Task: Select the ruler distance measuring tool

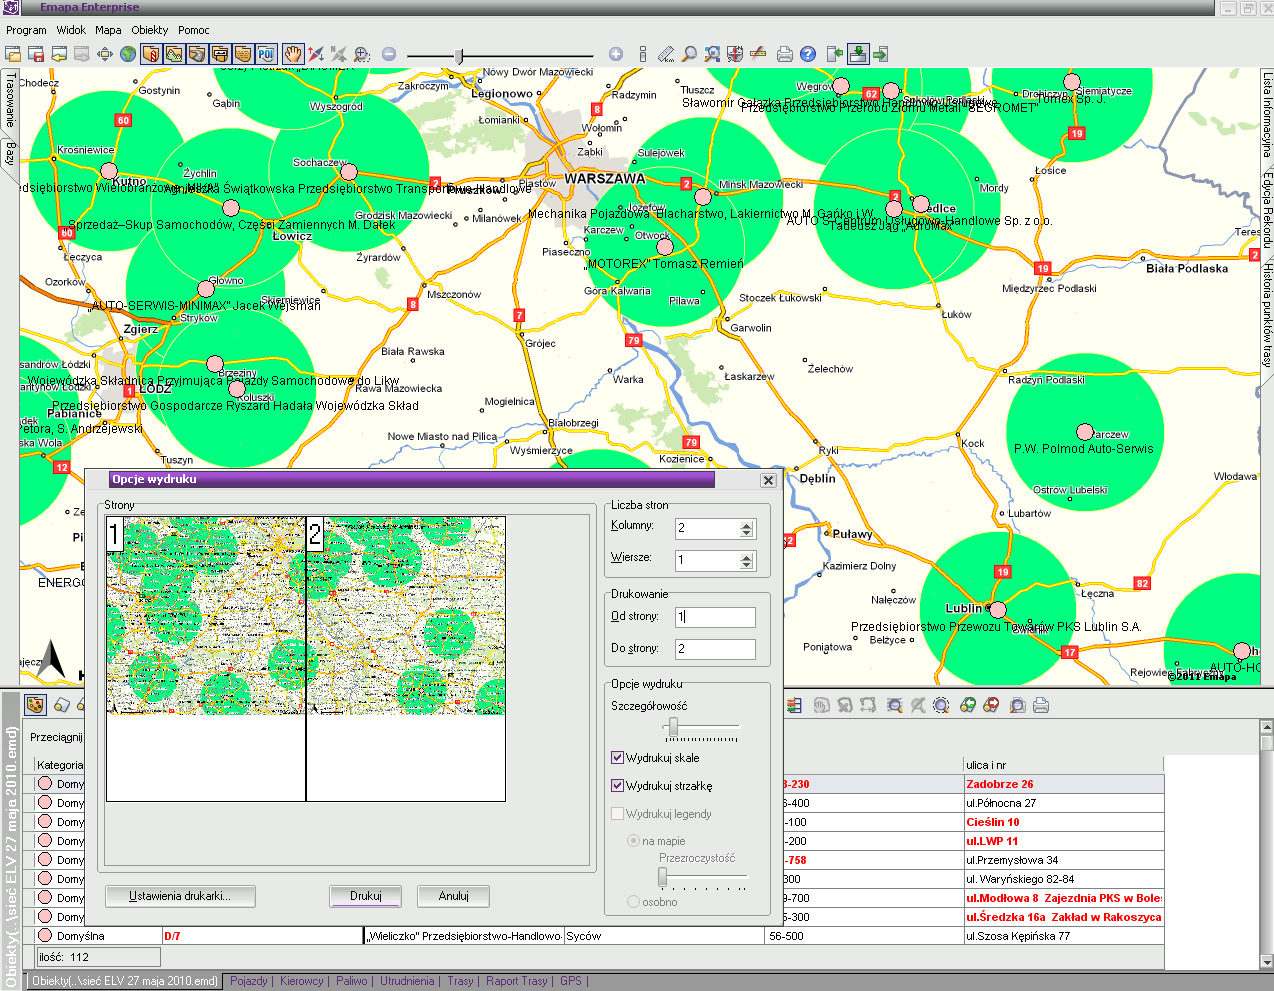Action: (666, 54)
